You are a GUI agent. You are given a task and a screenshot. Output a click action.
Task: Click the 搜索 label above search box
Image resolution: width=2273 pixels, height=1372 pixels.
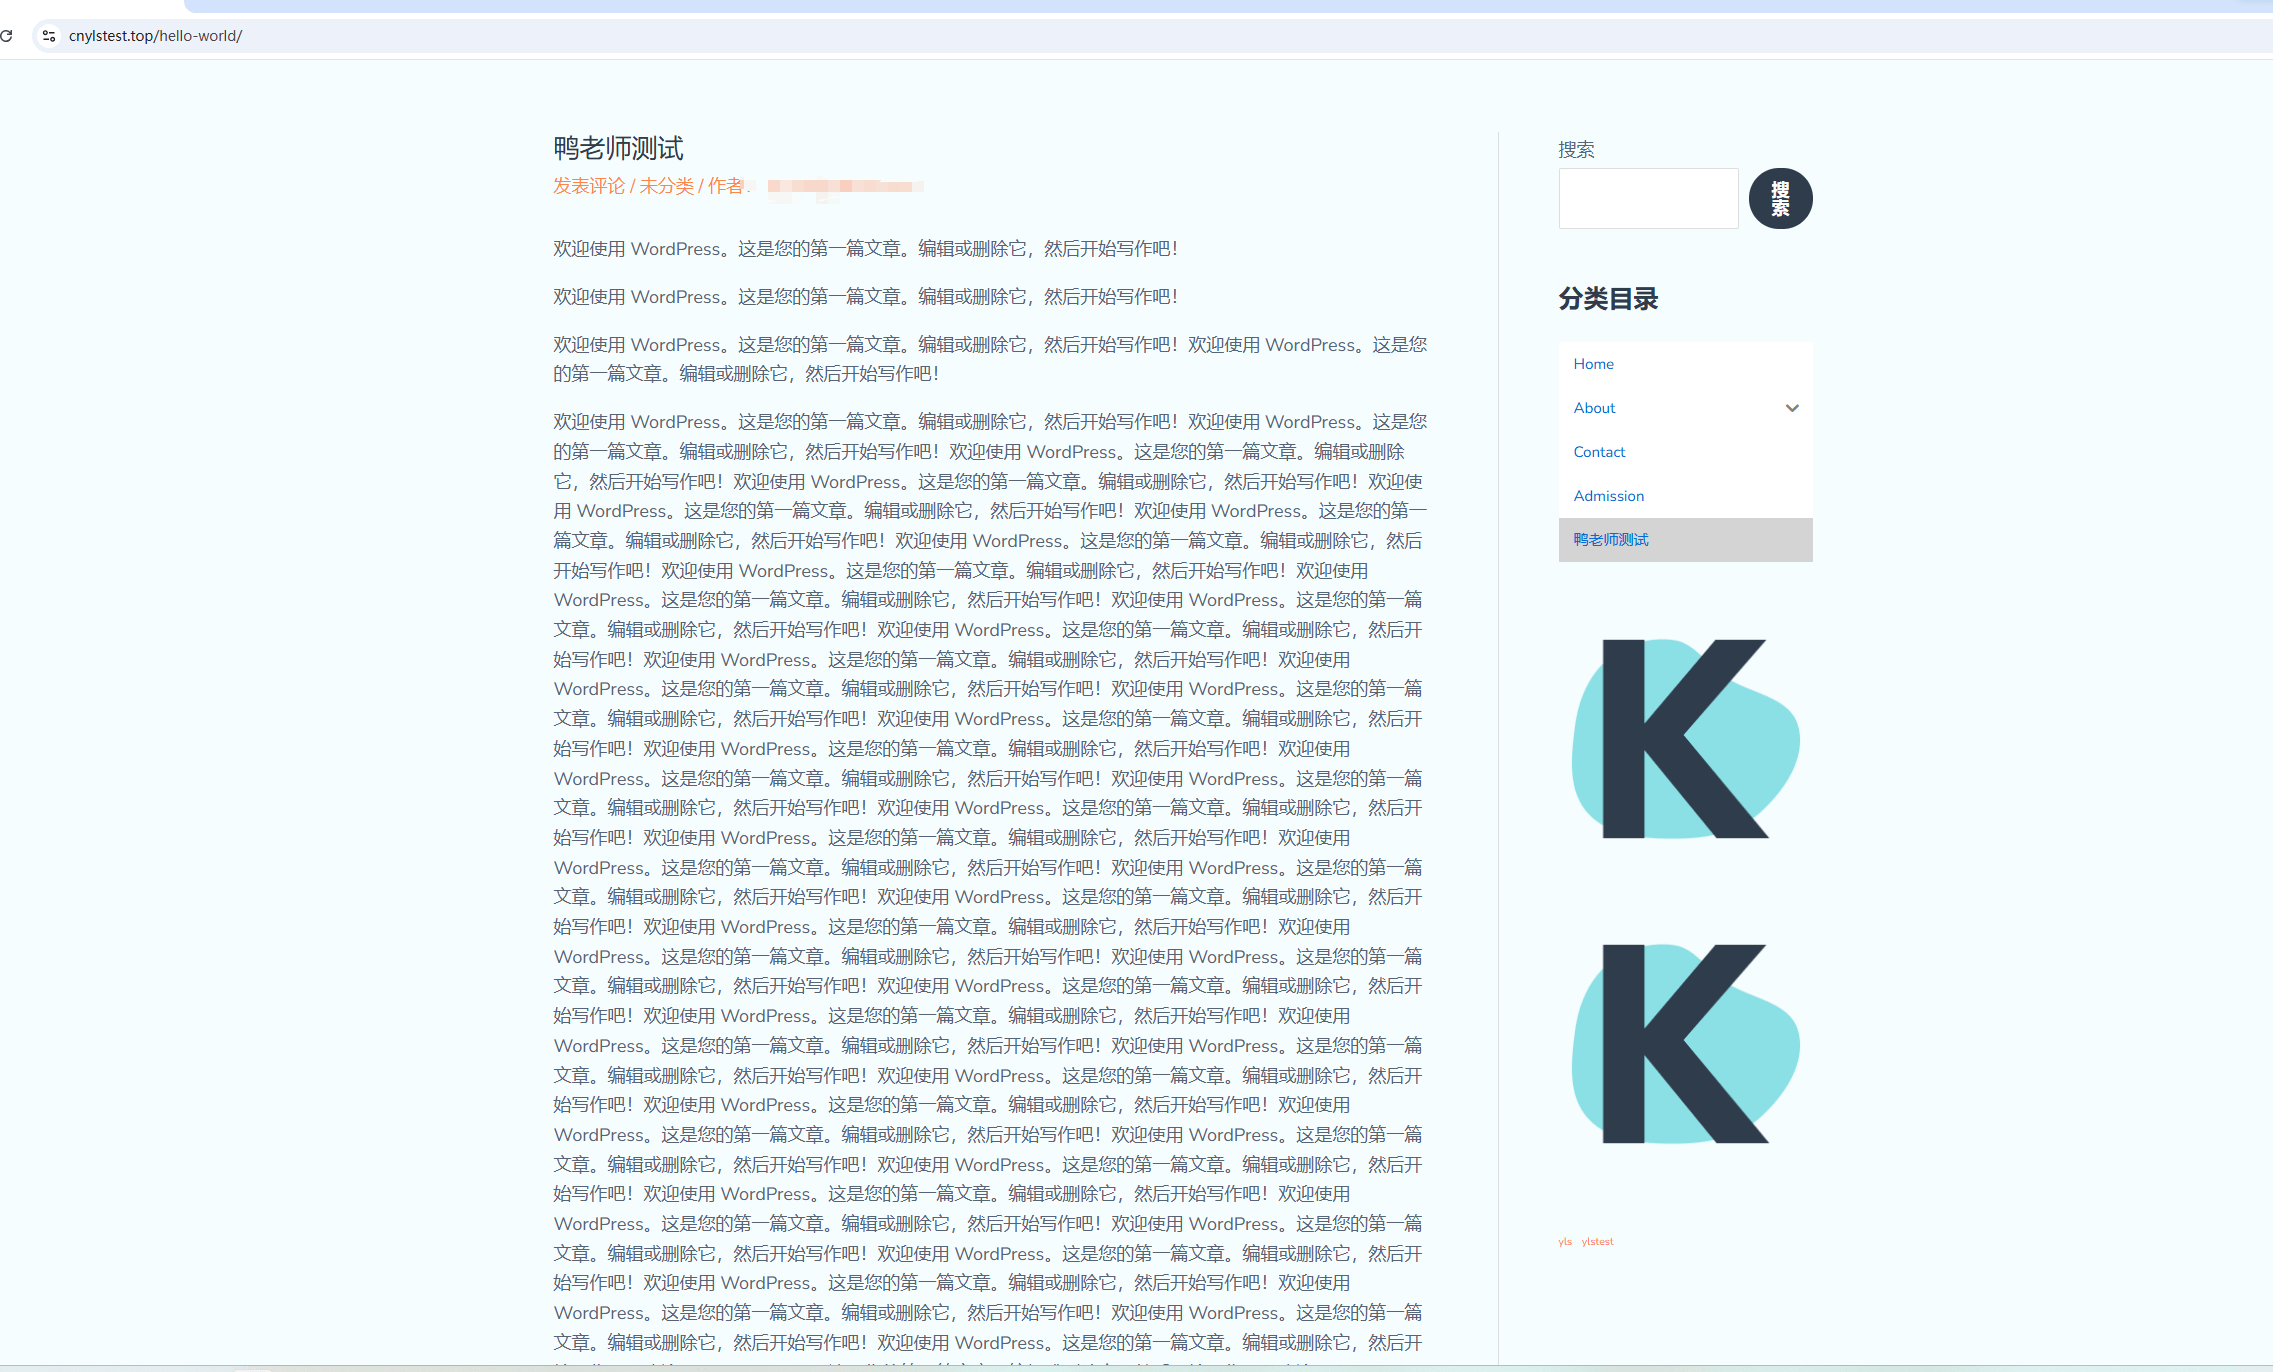pyautogui.click(x=1576, y=149)
